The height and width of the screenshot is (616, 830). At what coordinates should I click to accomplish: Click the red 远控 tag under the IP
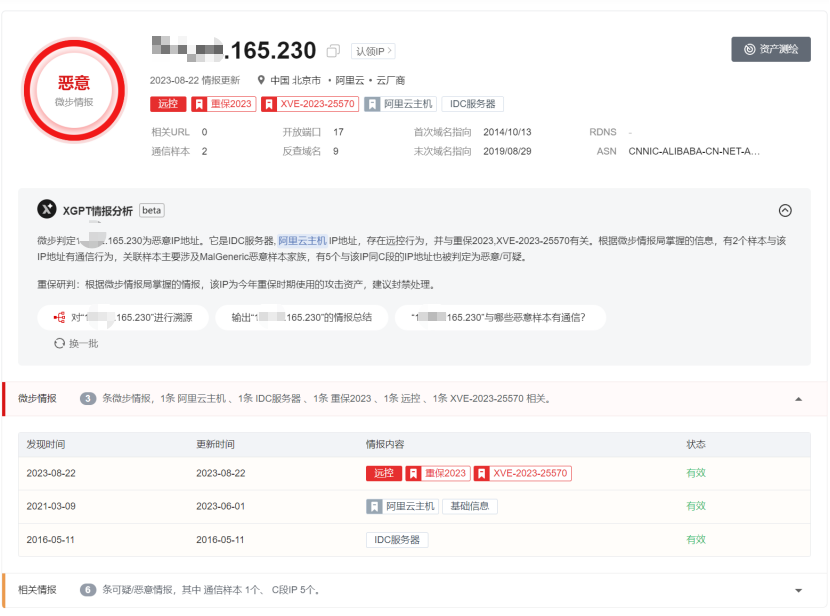coord(168,103)
